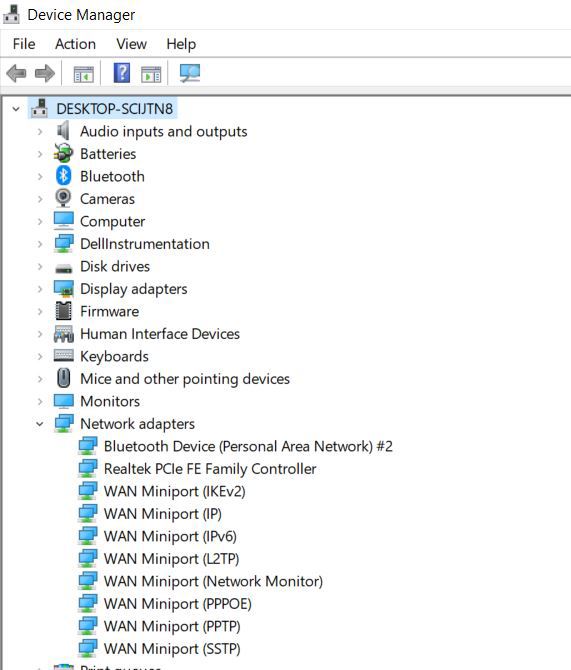Click the Network adapters category icon
Screen dimensions: 571x670
(x=64, y=423)
